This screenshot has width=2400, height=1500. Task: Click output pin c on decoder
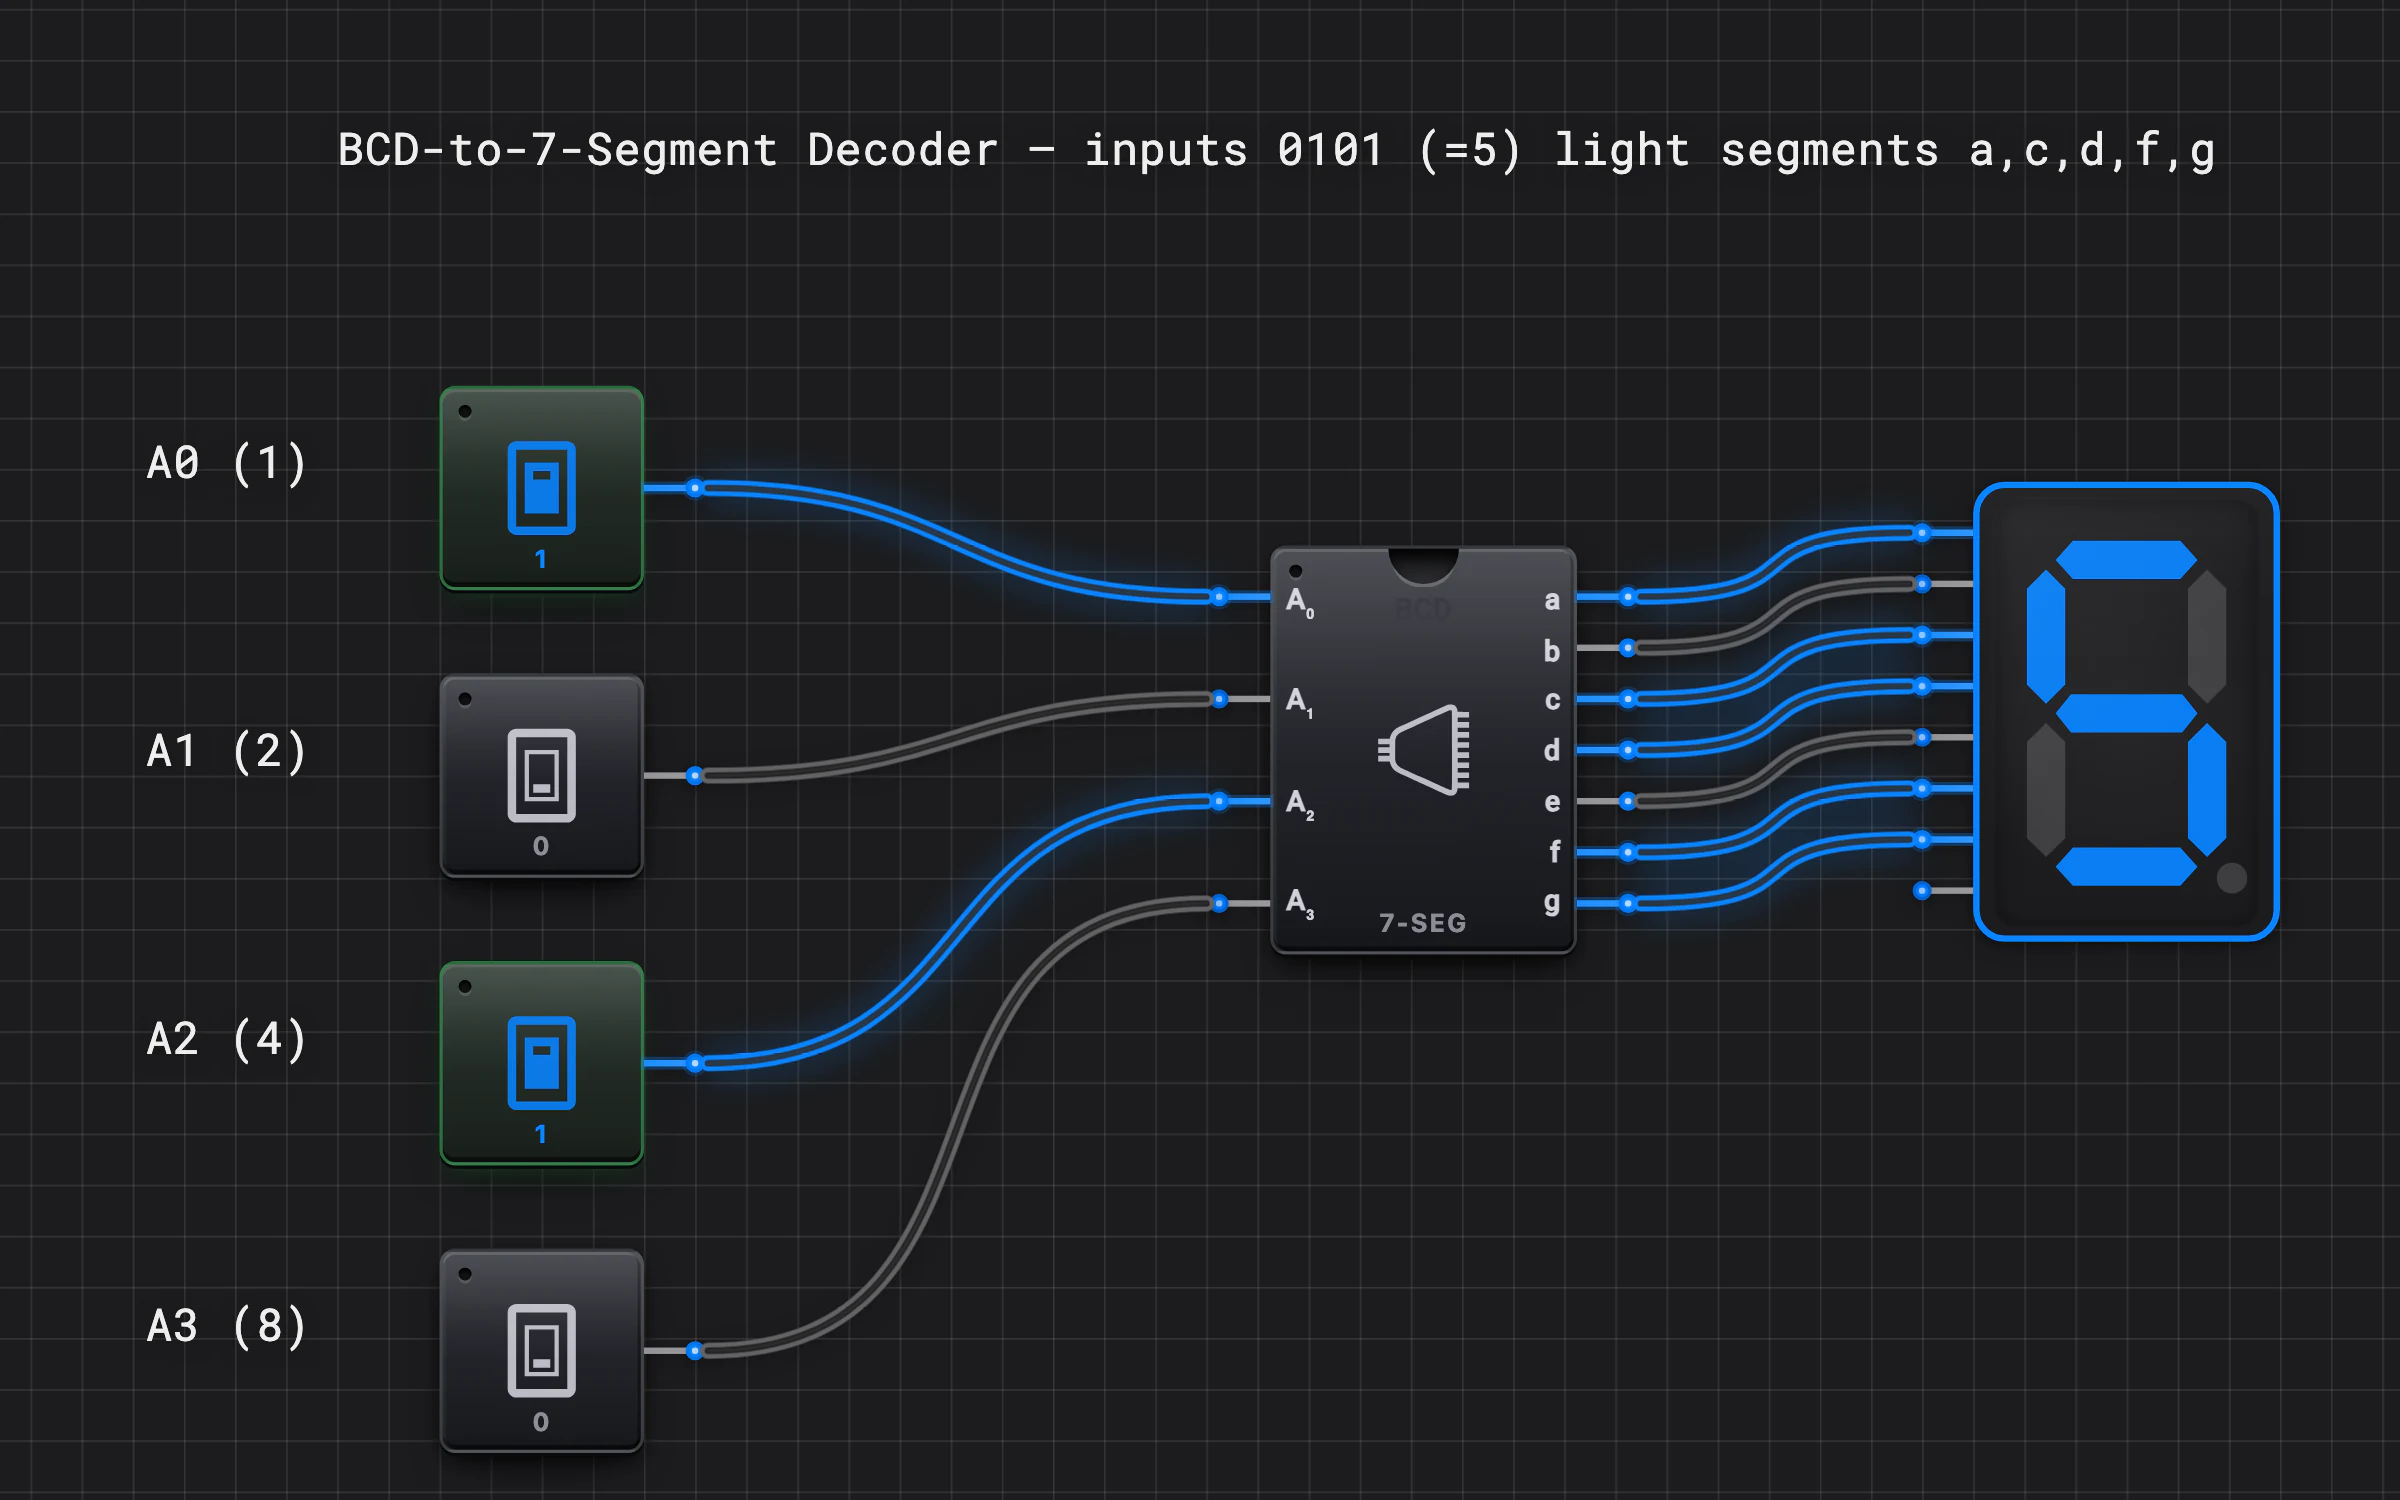coord(1628,699)
